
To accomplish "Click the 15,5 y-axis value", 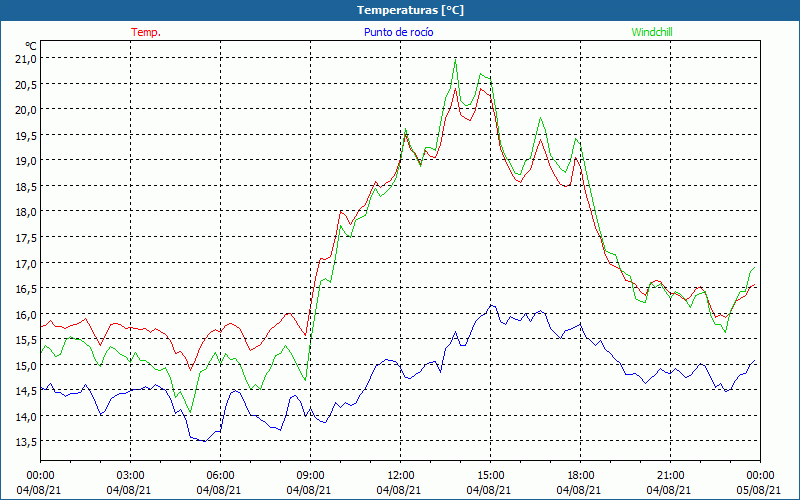I will point(26,340).
